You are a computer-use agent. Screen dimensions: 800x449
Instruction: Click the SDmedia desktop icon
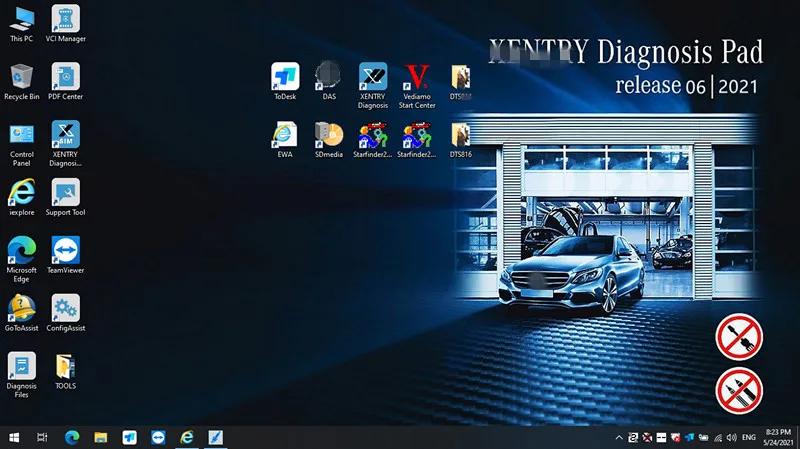pyautogui.click(x=329, y=139)
